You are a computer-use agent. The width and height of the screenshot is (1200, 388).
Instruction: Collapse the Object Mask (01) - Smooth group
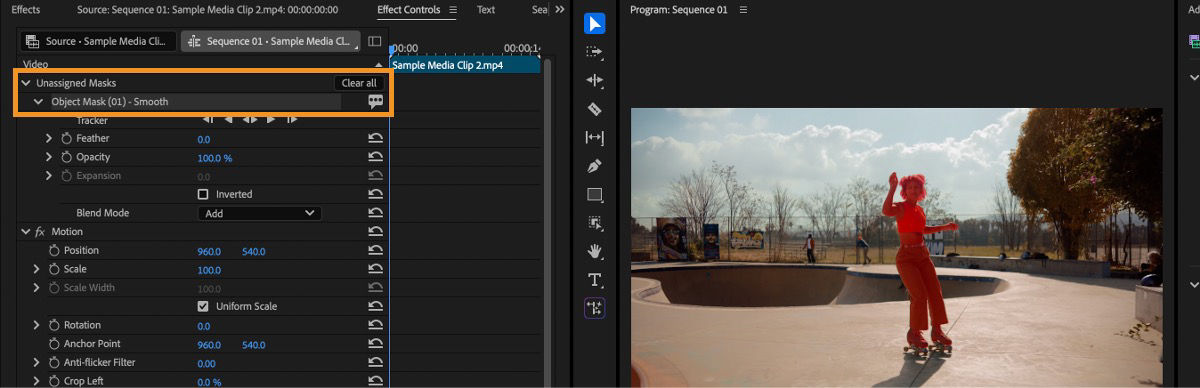click(x=38, y=101)
